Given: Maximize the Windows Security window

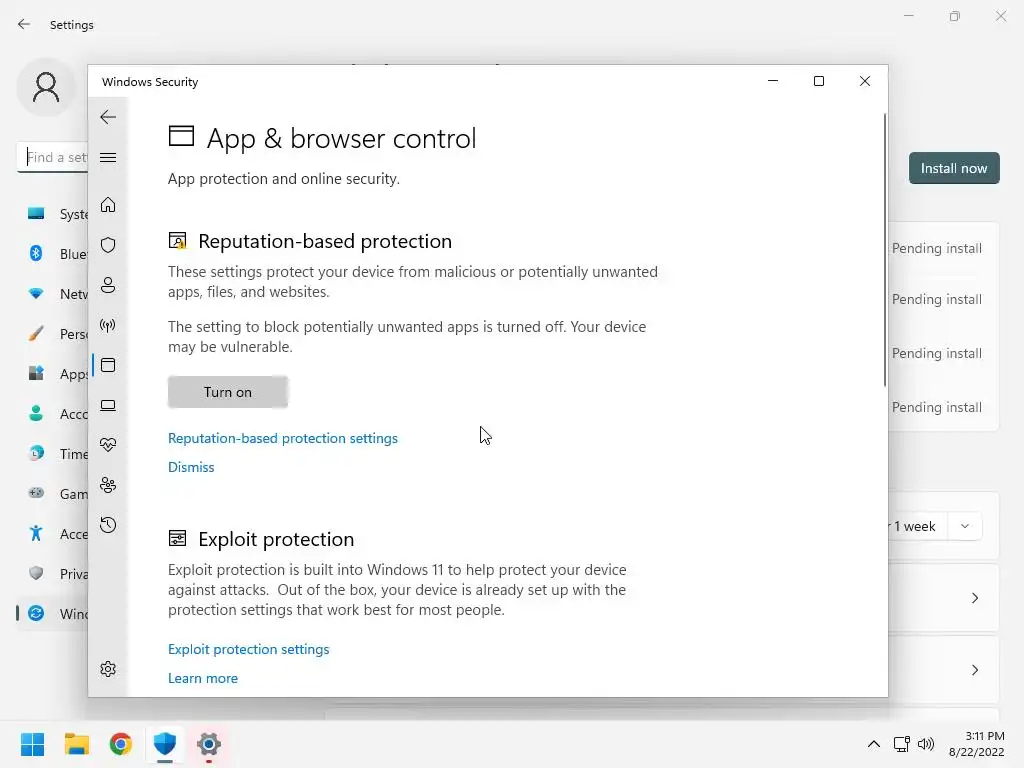Looking at the screenshot, I should [x=819, y=81].
